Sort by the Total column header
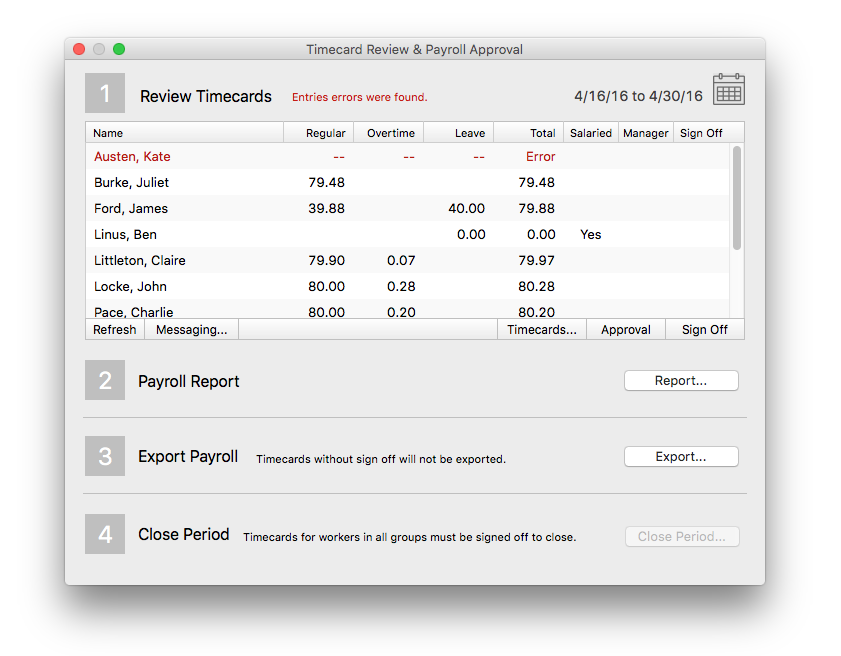841x656 pixels. 529,133
